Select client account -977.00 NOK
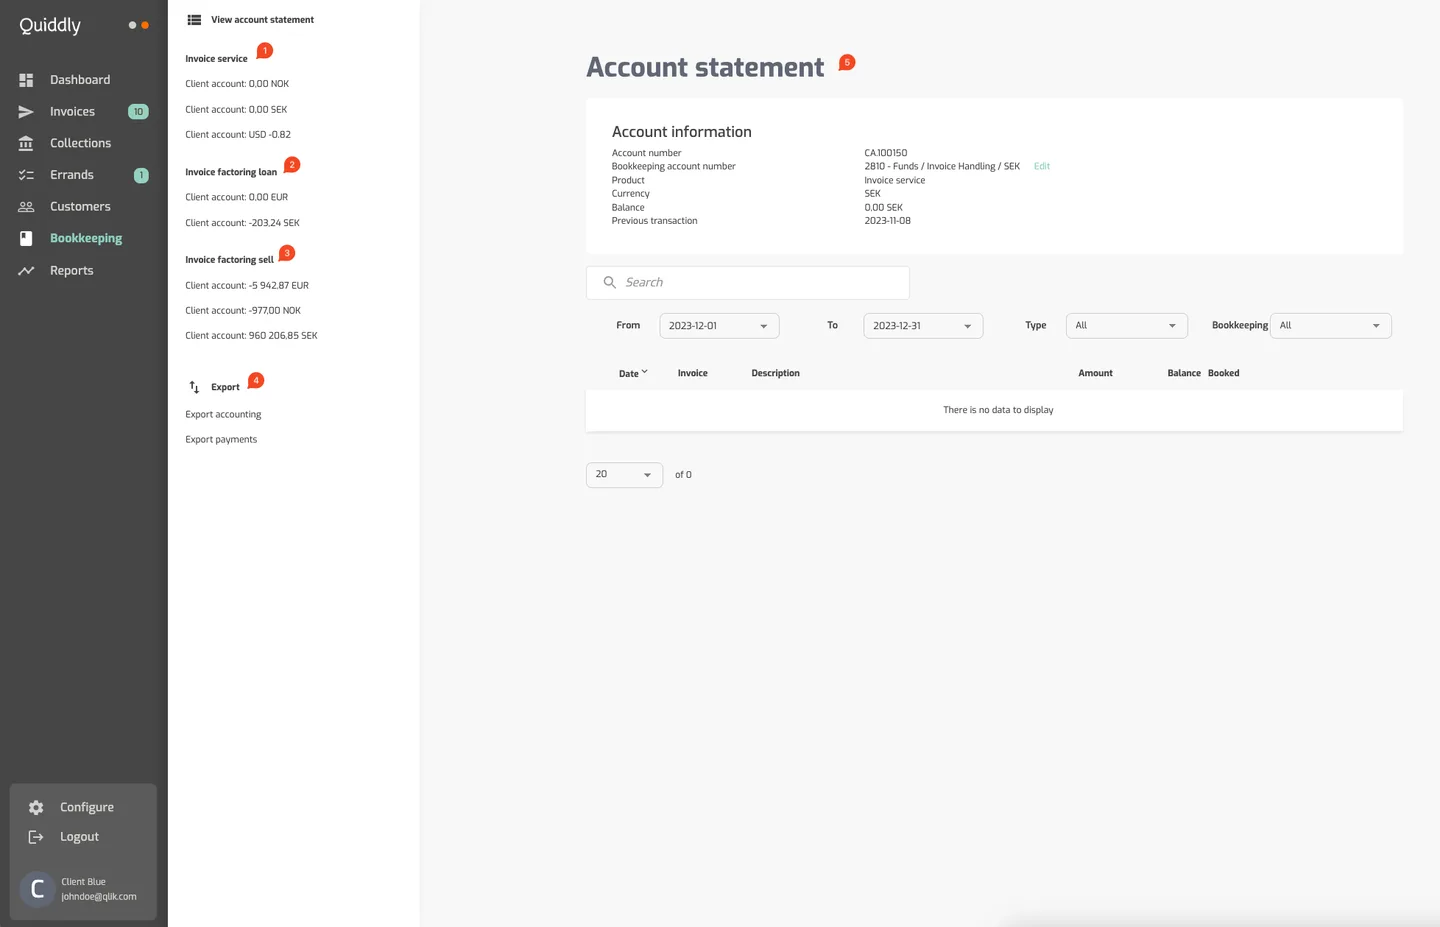 click(243, 311)
